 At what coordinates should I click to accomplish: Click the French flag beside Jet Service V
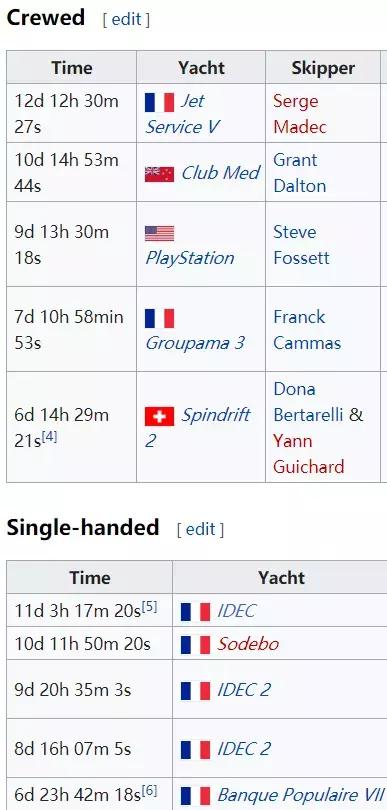click(159, 102)
